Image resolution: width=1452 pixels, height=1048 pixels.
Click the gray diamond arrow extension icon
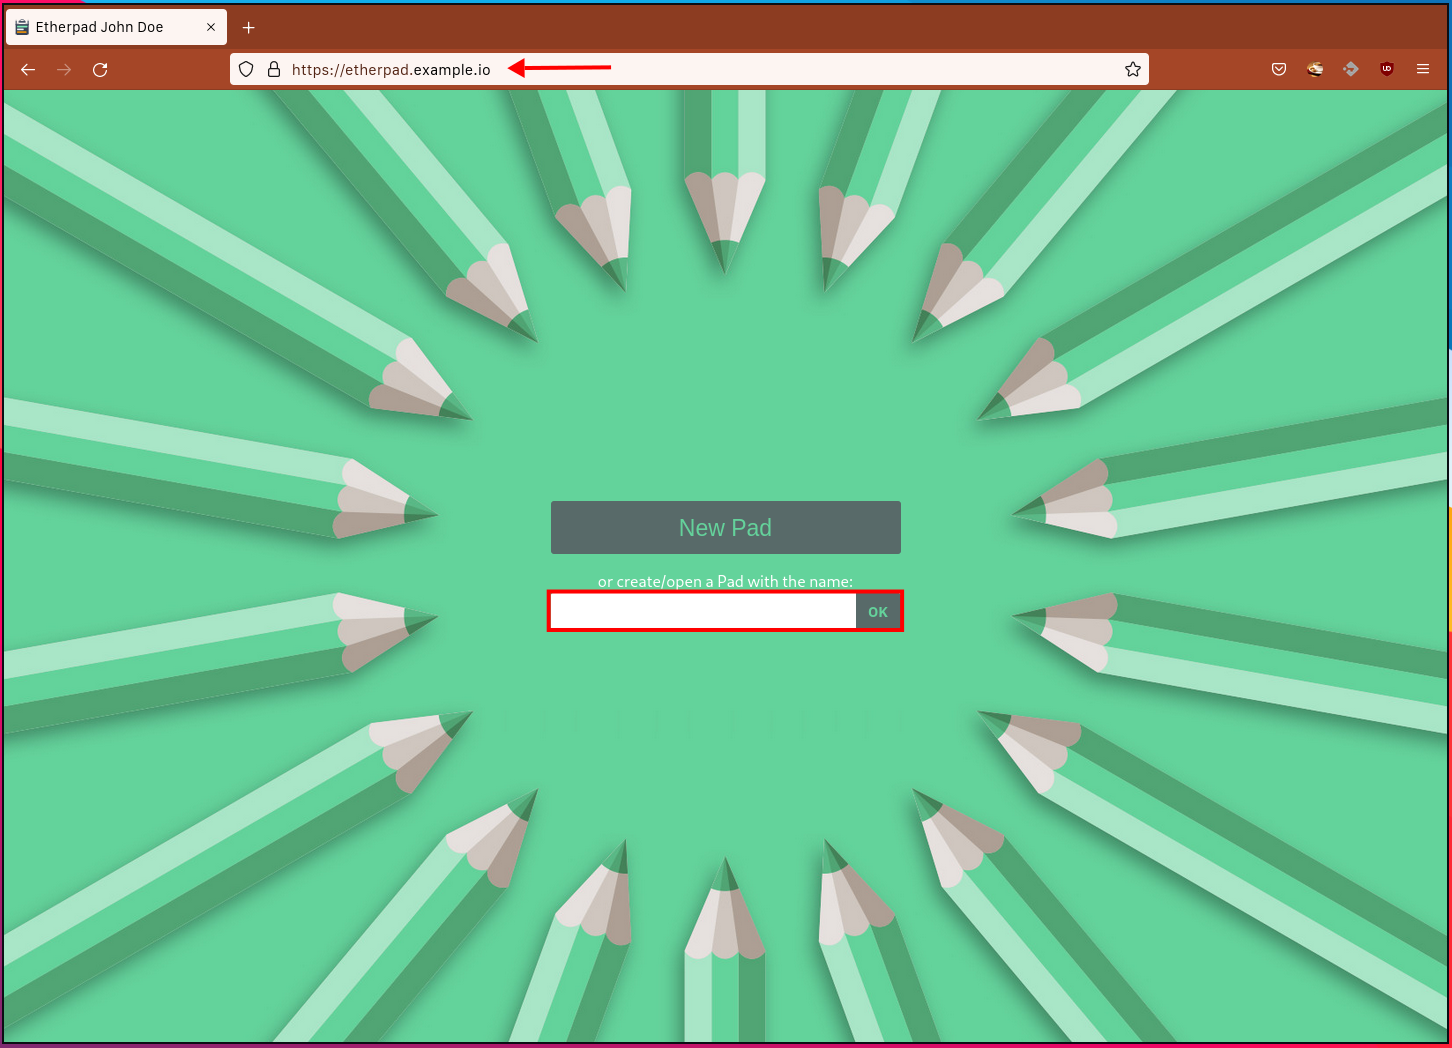point(1351,70)
